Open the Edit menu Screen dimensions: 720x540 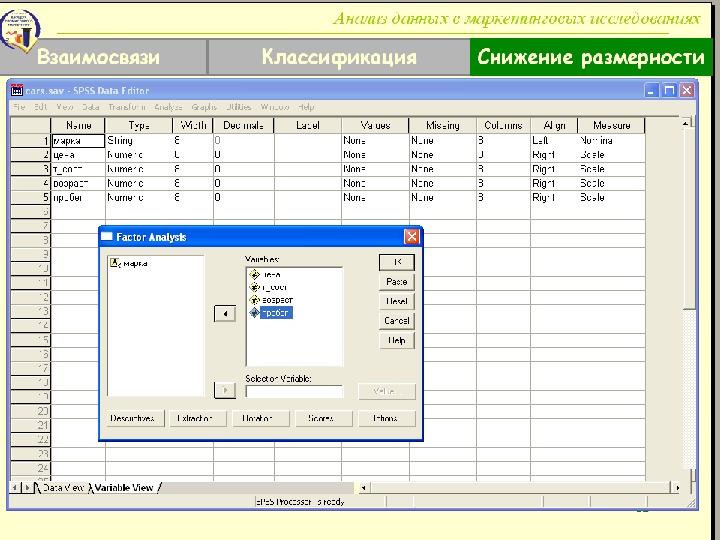click(41, 107)
